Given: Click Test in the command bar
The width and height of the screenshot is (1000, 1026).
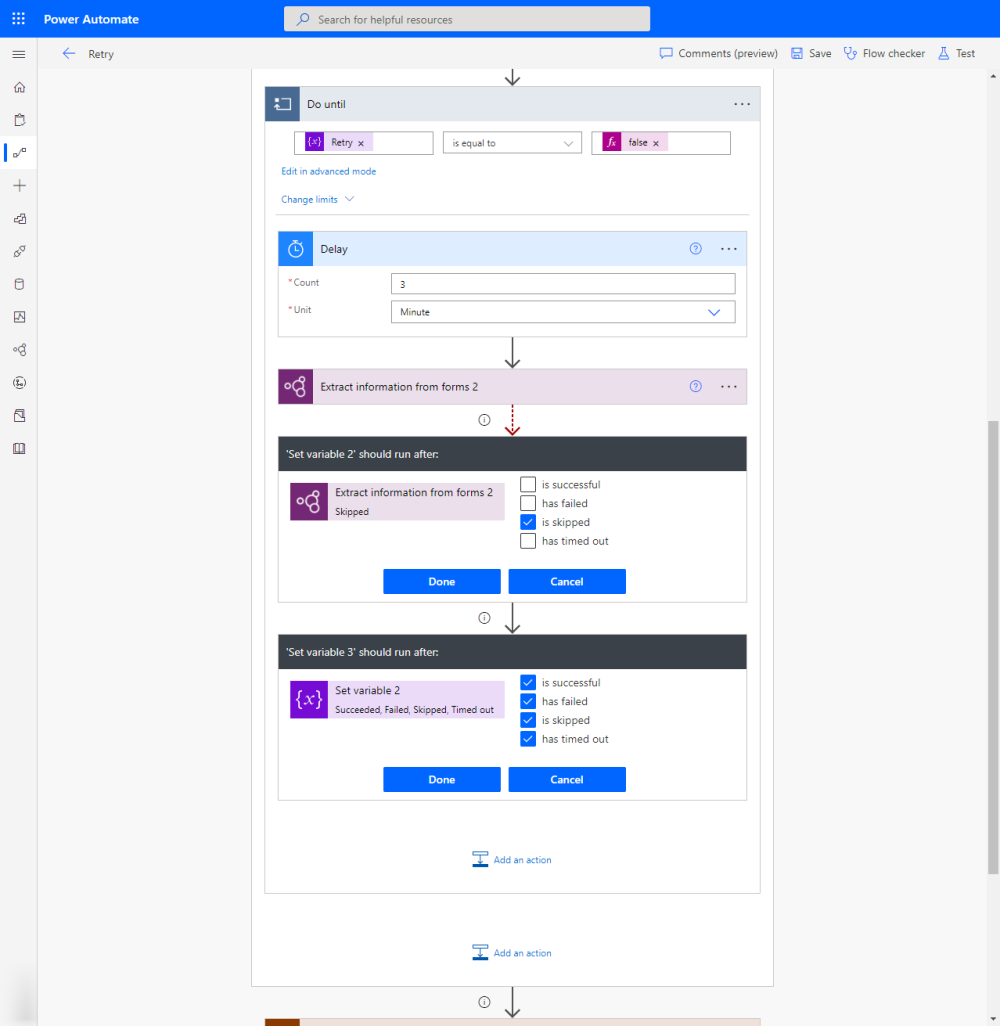Looking at the screenshot, I should pos(956,54).
